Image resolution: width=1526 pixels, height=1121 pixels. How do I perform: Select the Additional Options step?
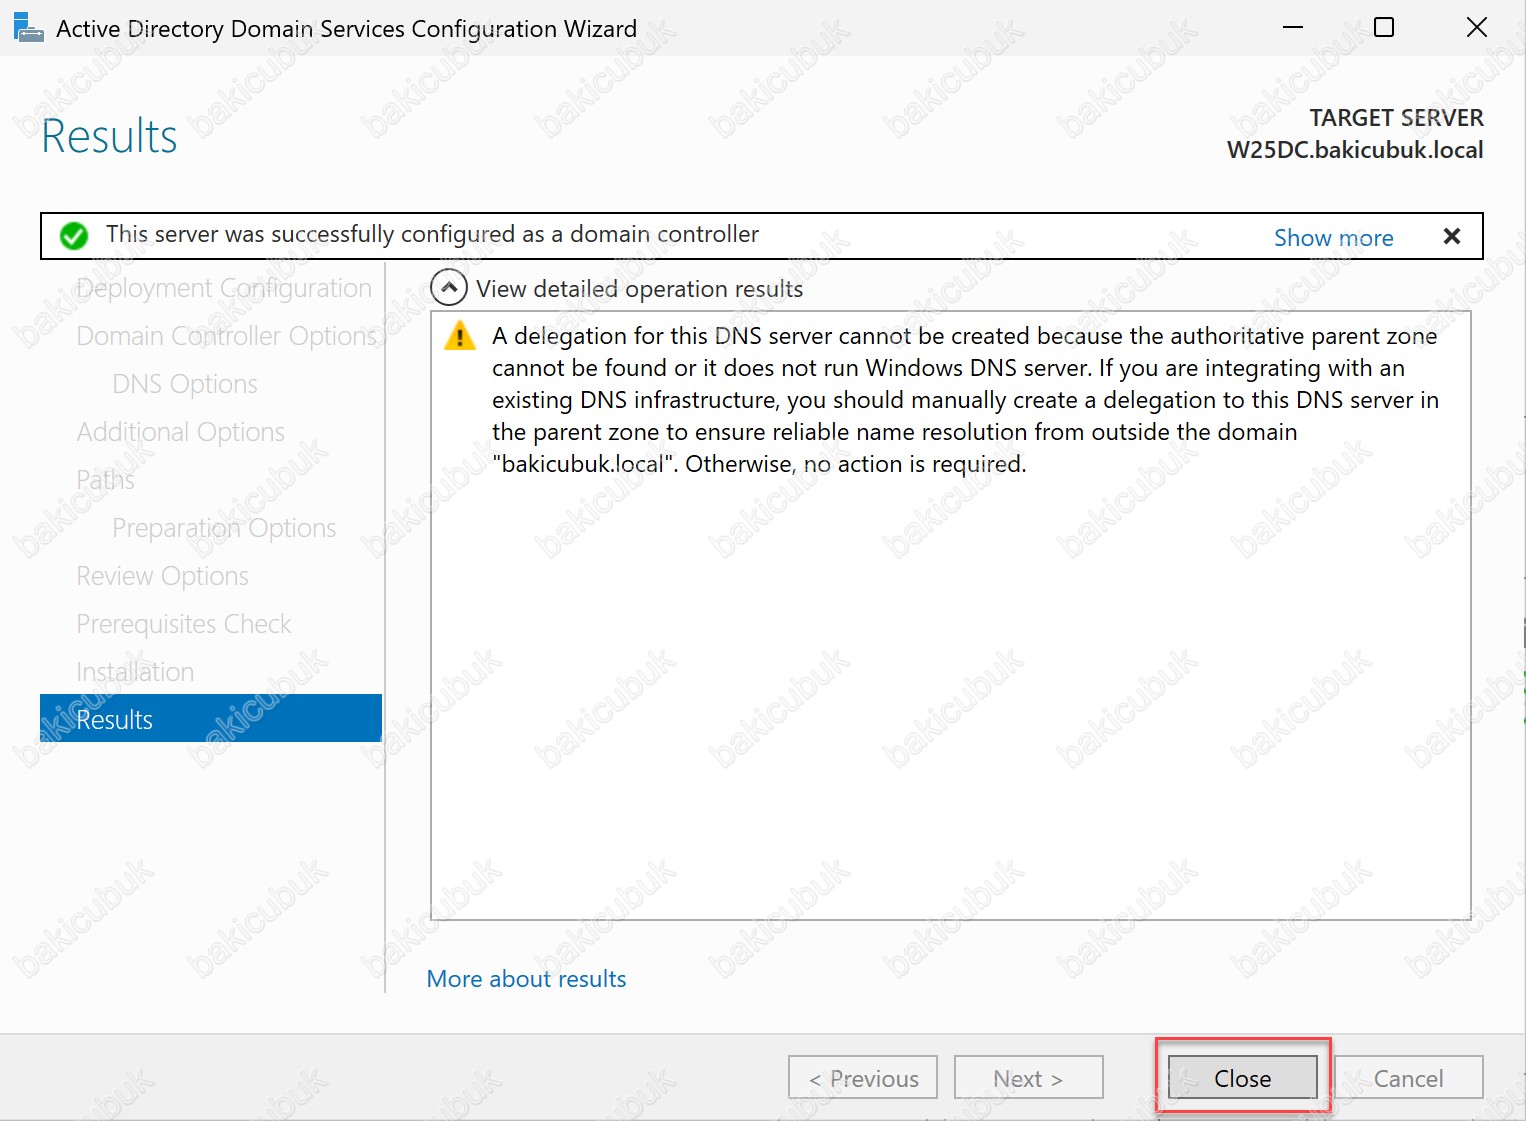click(181, 432)
